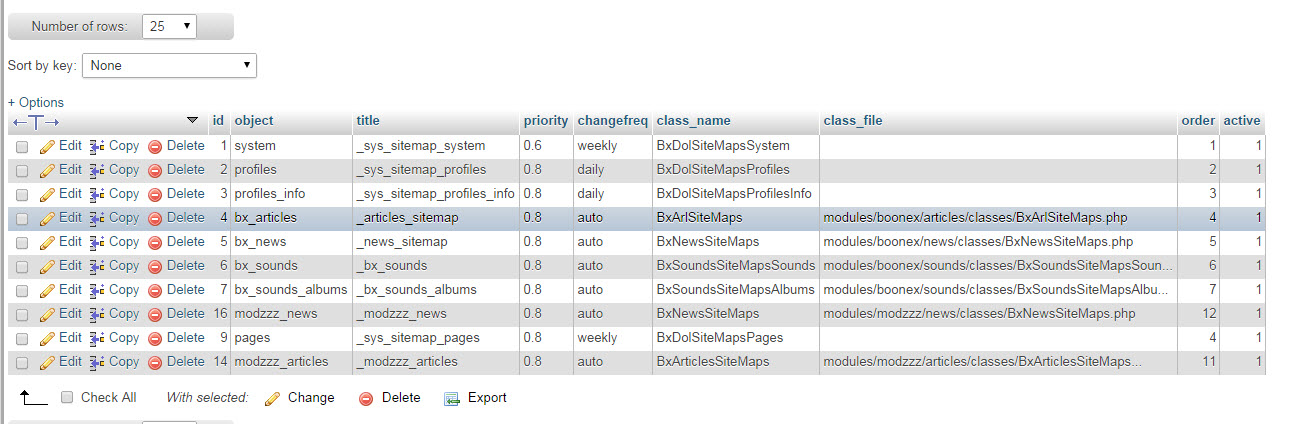Click the Export icon below the table

pos(451,398)
